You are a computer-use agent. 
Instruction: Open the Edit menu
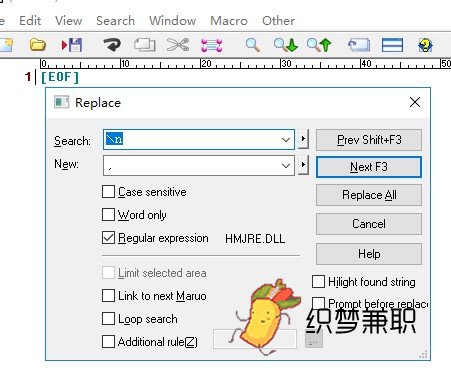30,21
